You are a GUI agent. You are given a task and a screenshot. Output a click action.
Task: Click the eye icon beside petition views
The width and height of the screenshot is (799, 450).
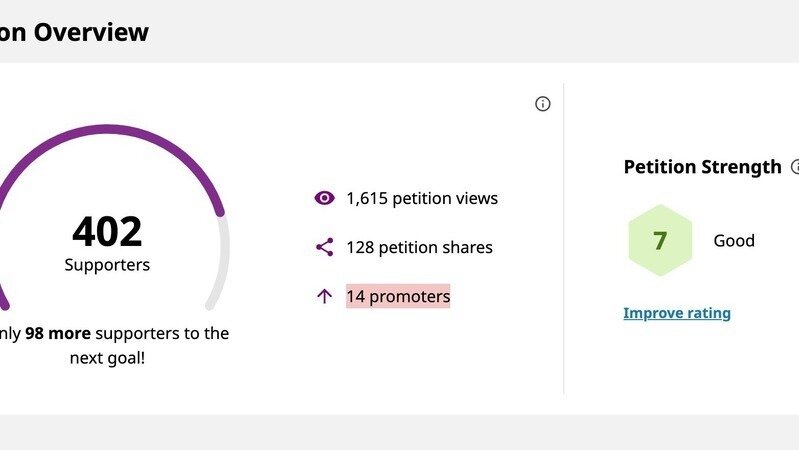(x=324, y=198)
